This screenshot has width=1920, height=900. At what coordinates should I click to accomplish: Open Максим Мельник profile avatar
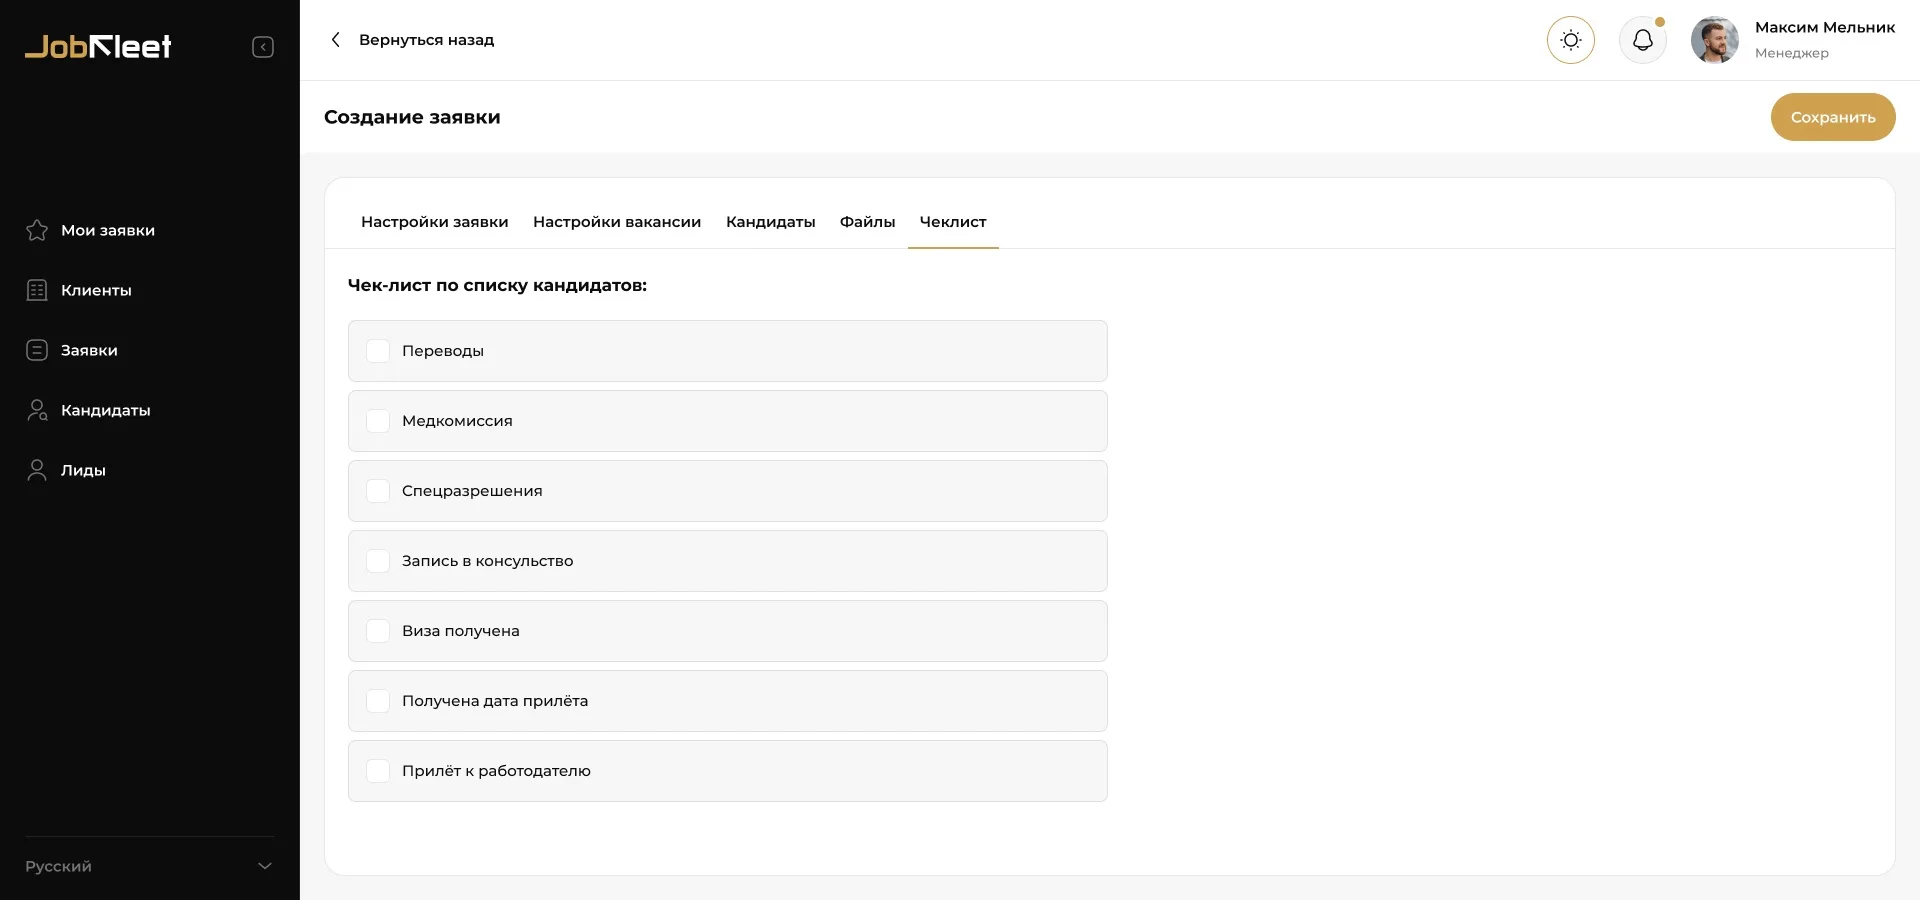1714,40
